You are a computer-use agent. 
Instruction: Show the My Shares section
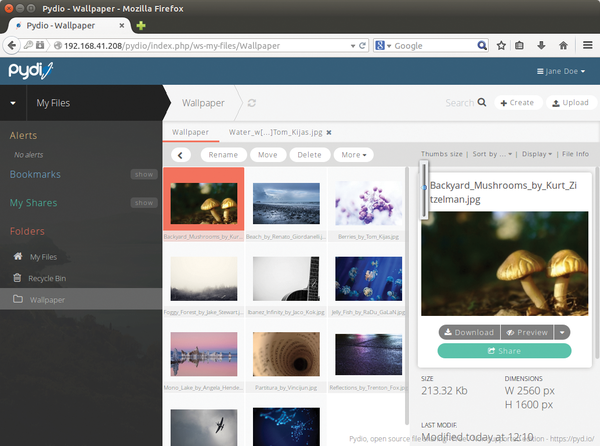tap(144, 203)
